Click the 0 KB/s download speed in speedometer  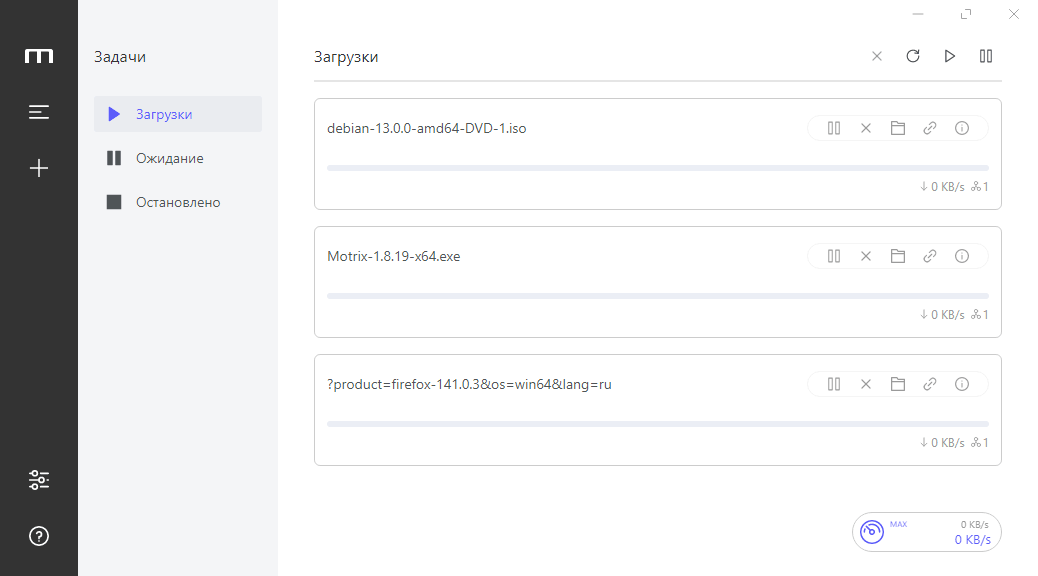[x=972, y=540]
